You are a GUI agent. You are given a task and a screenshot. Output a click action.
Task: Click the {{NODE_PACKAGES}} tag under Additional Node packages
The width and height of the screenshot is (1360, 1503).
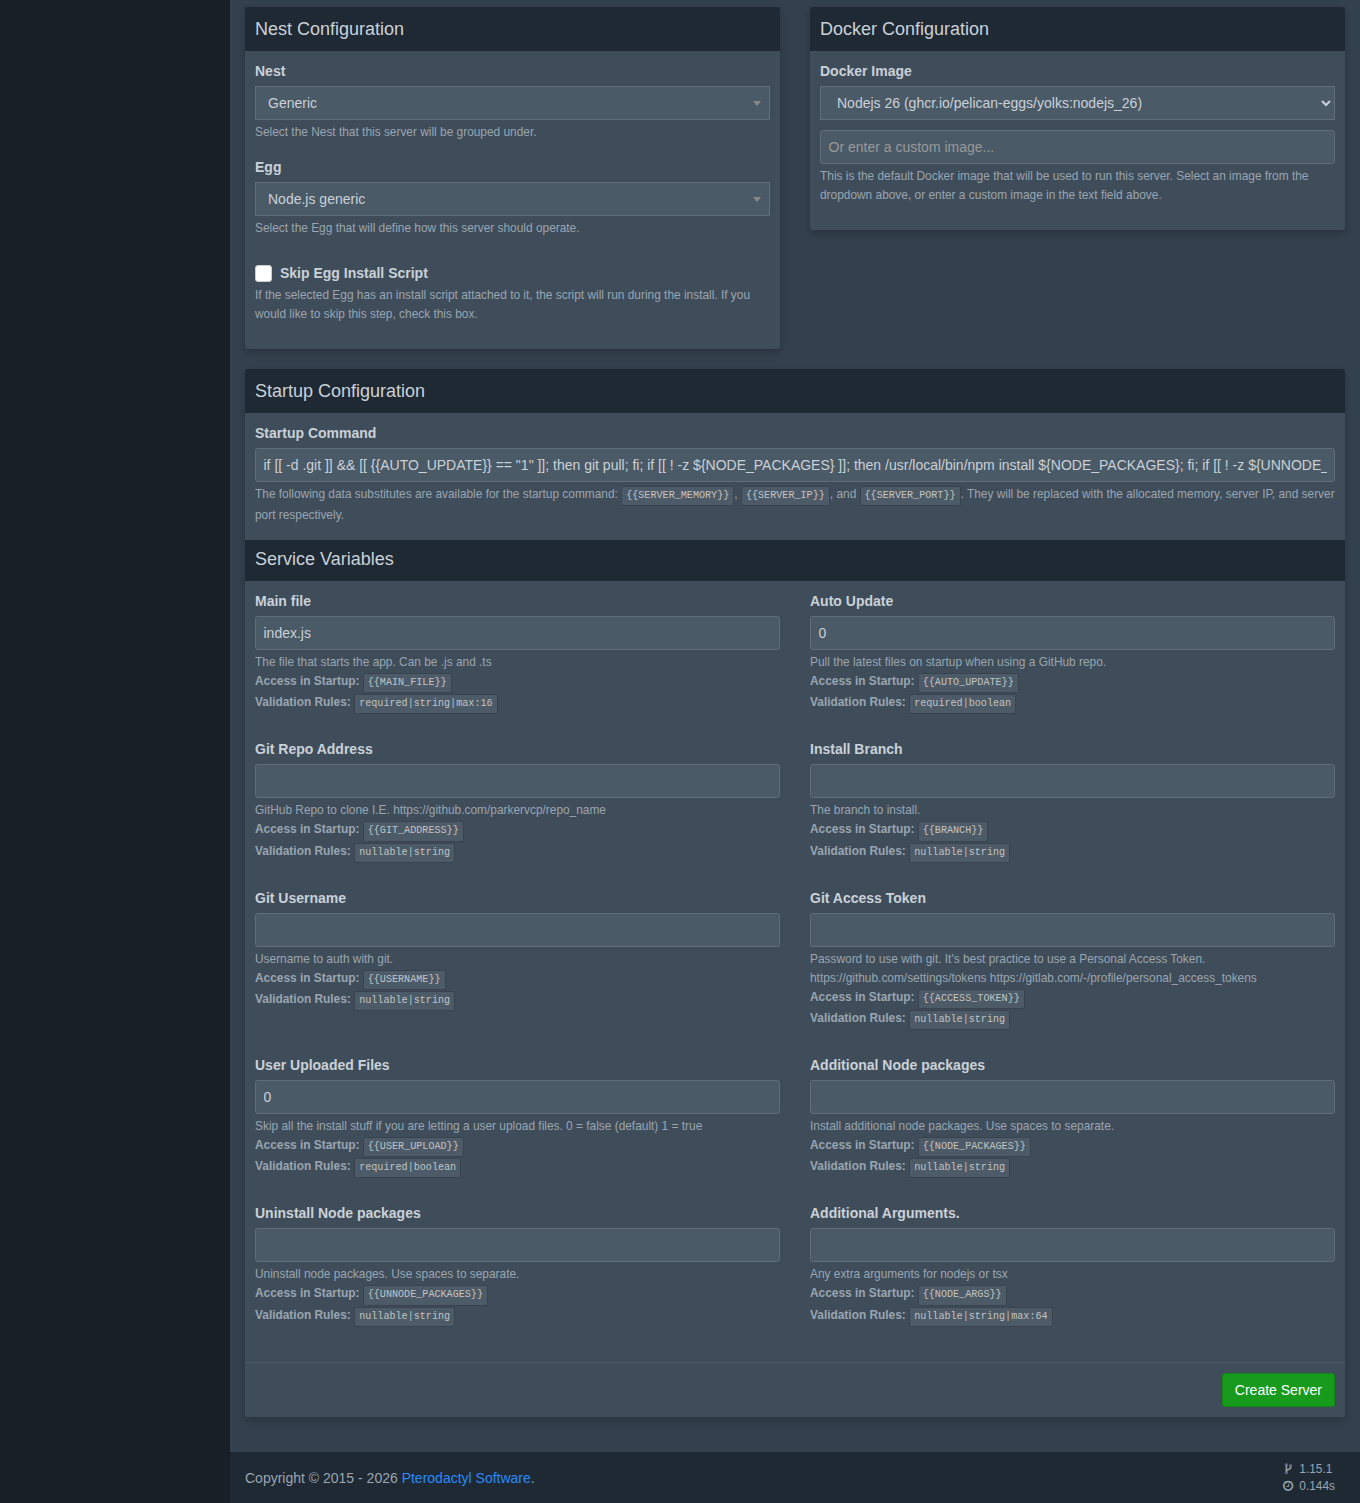coord(974,1146)
